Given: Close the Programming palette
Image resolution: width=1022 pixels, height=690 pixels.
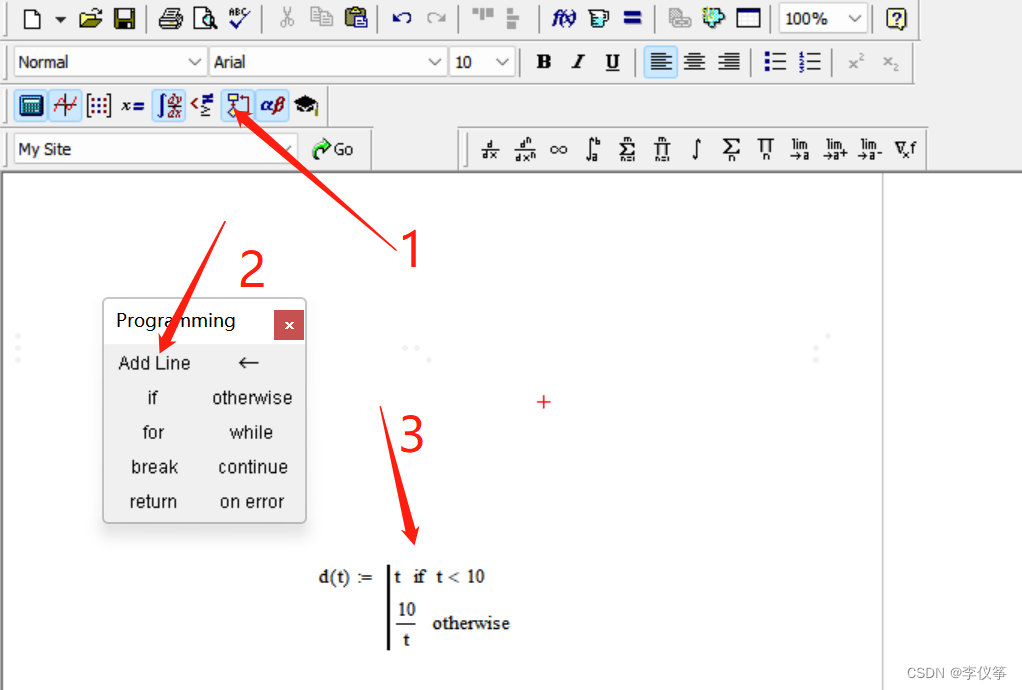Looking at the screenshot, I should (x=289, y=325).
